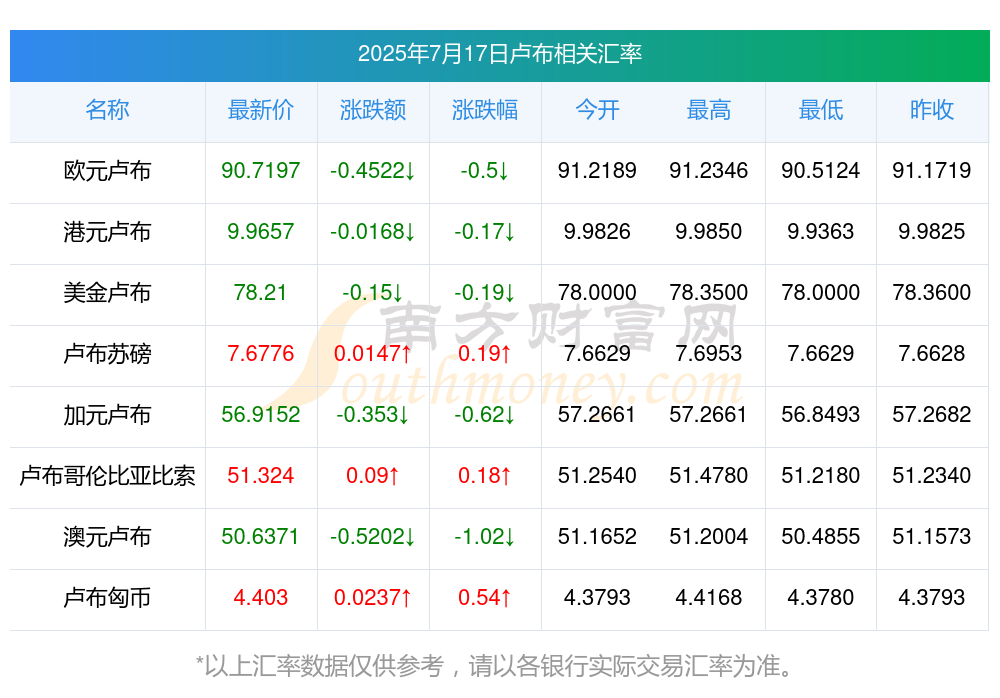Click change value 0.09↑
The width and height of the screenshot is (1000, 698).
(372, 475)
